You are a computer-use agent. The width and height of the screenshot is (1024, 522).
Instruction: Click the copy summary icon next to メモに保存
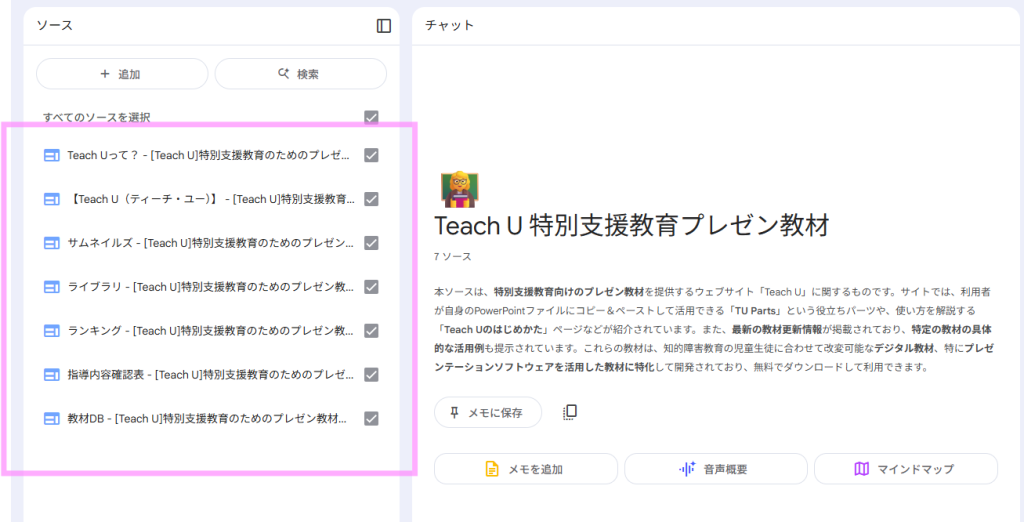569,412
